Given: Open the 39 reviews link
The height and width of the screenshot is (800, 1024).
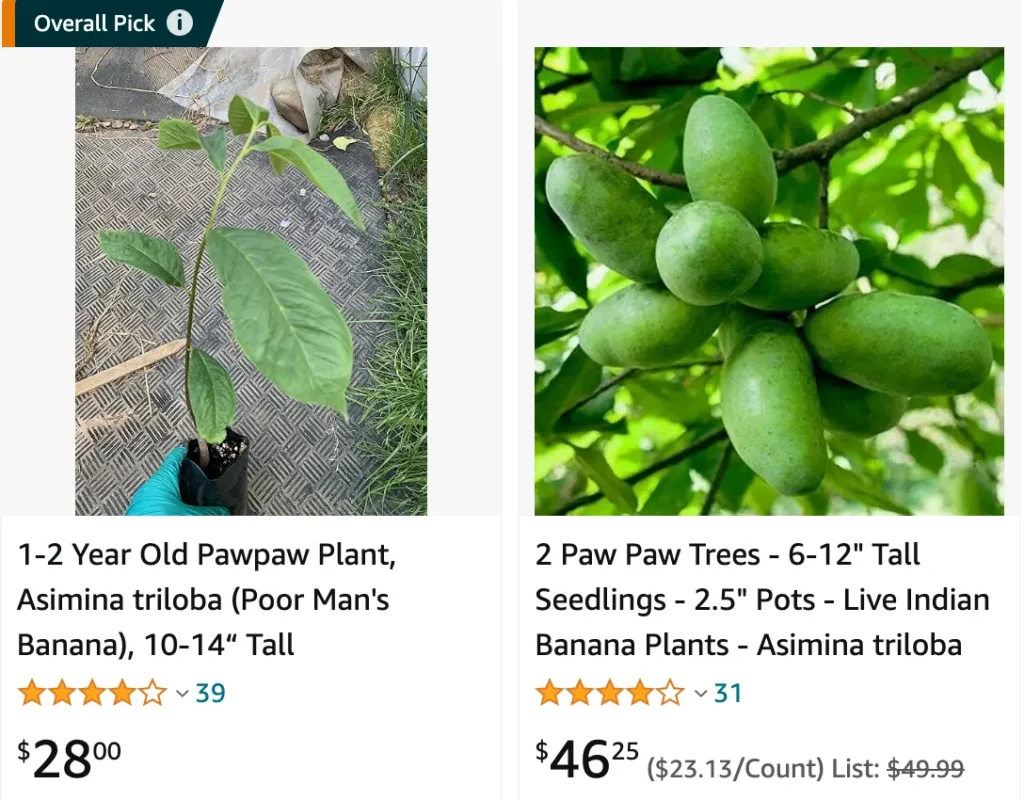Looking at the screenshot, I should (210, 693).
